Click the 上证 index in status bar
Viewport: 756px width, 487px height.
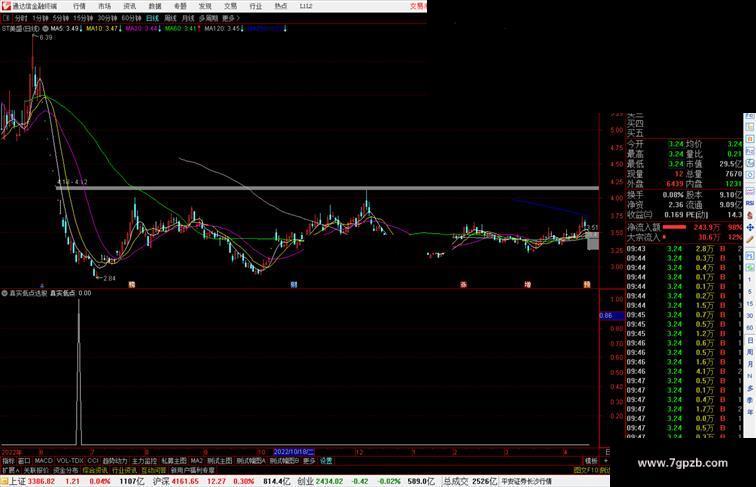coord(17,481)
